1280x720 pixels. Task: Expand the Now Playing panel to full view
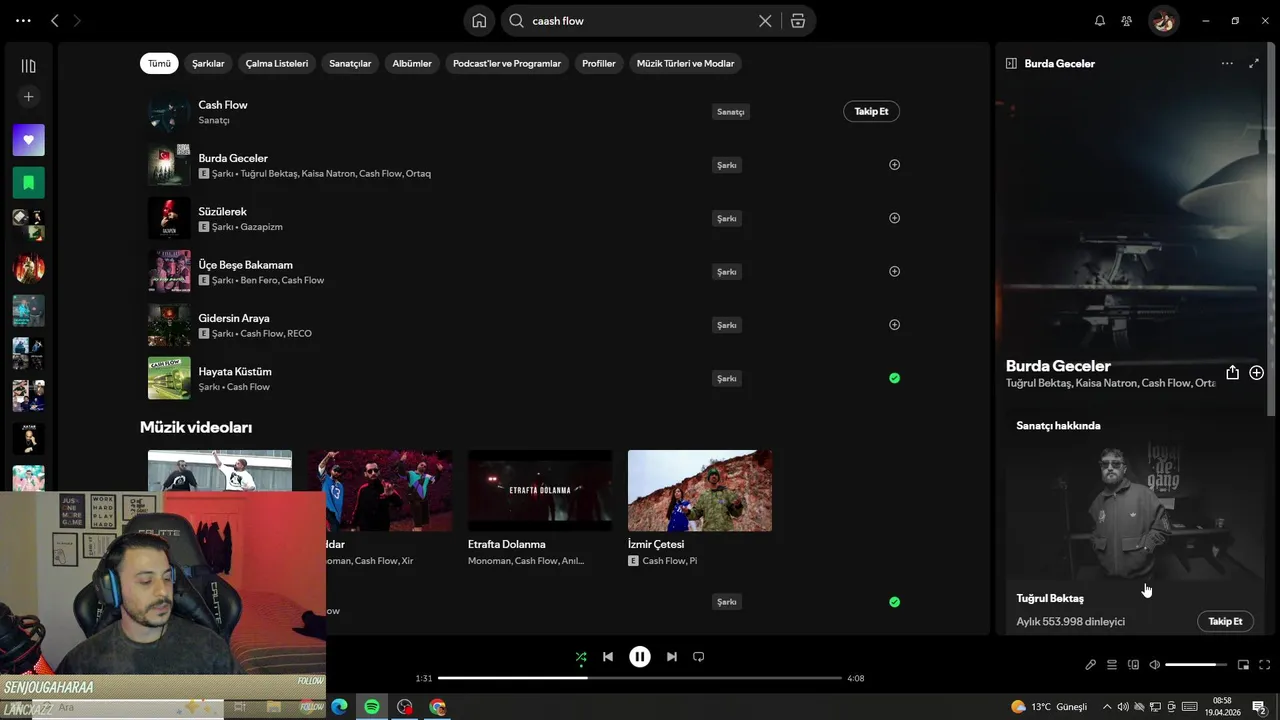point(1254,63)
